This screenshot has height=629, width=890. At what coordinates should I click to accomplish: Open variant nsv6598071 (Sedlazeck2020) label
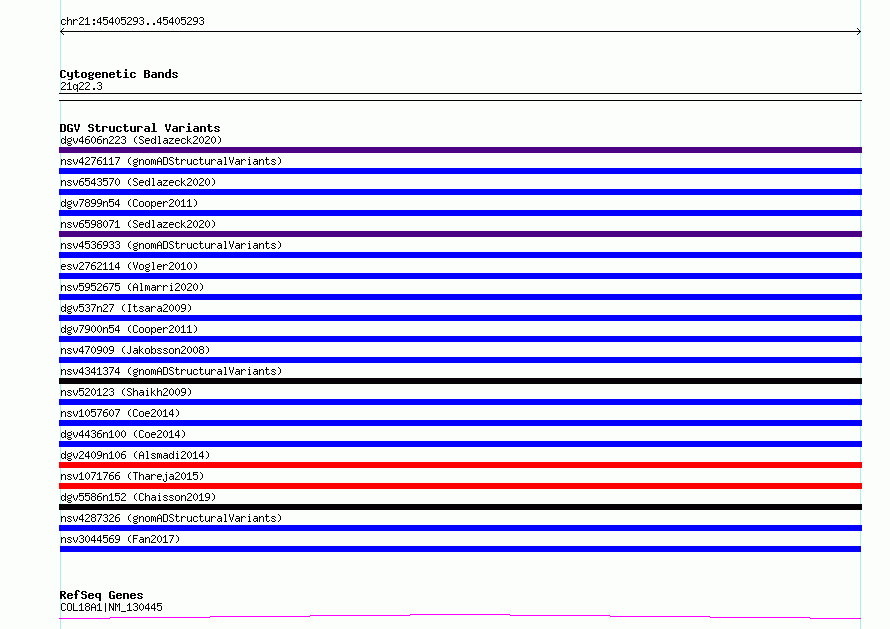pyautogui.click(x=138, y=224)
